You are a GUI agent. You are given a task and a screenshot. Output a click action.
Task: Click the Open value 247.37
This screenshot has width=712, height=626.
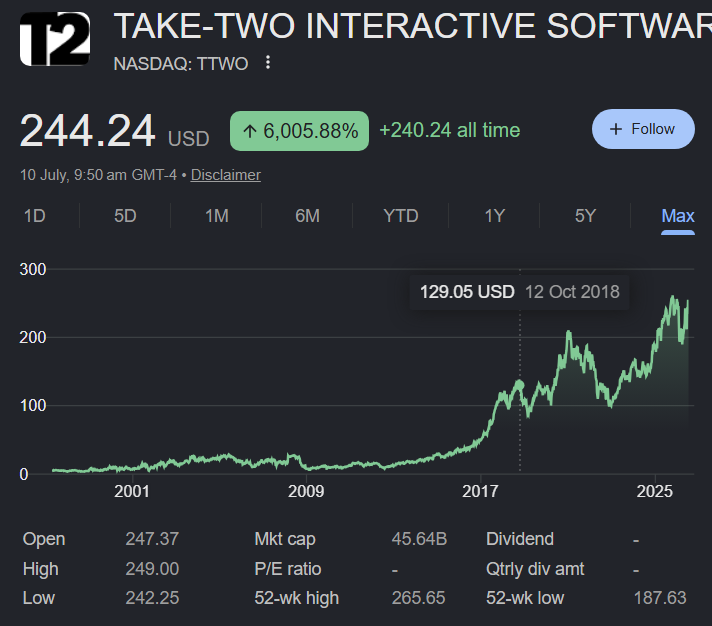tap(152, 539)
